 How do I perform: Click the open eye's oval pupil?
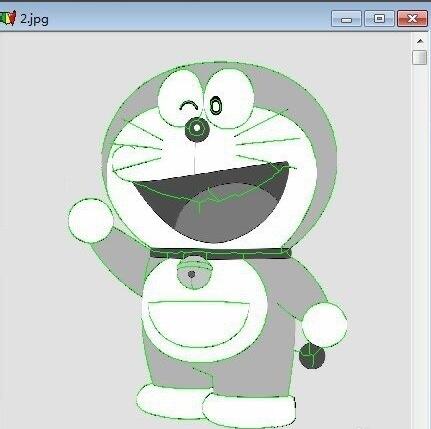[x=216, y=105]
